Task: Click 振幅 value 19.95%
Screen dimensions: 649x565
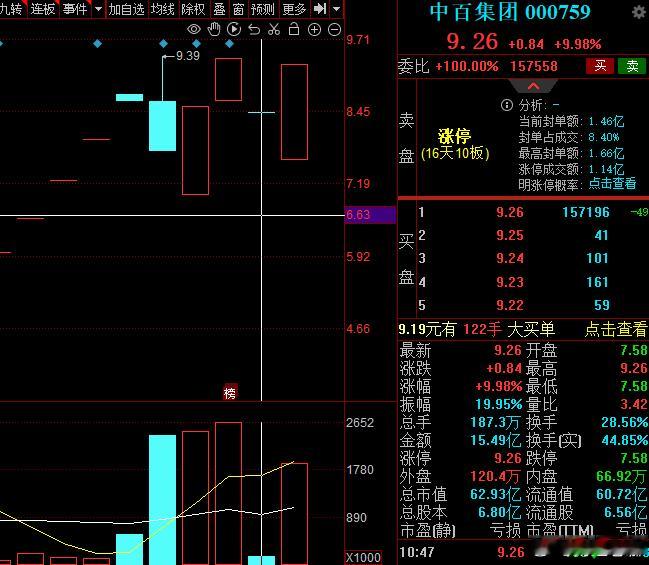Action: tap(499, 404)
